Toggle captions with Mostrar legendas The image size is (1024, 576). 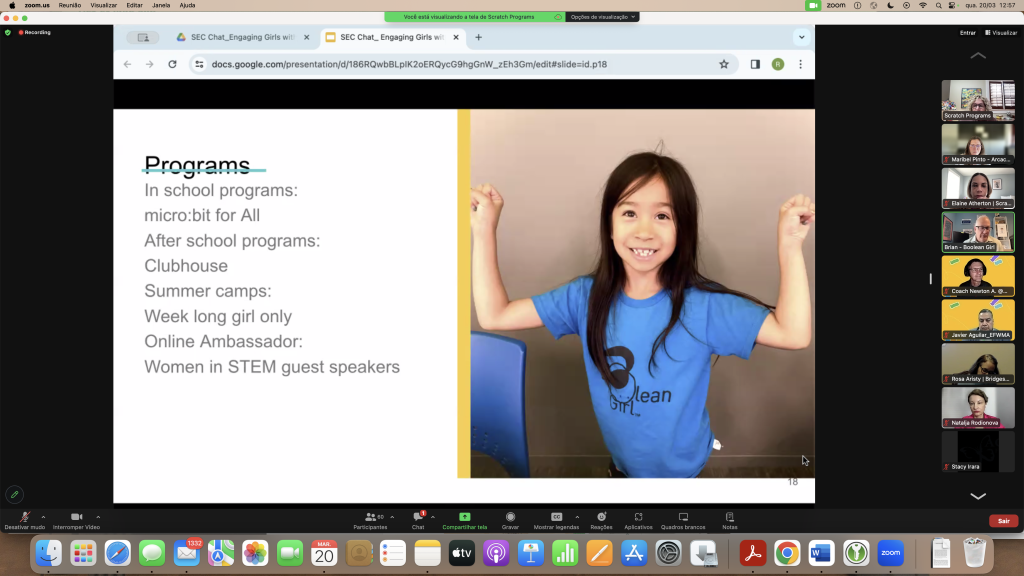pos(556,520)
